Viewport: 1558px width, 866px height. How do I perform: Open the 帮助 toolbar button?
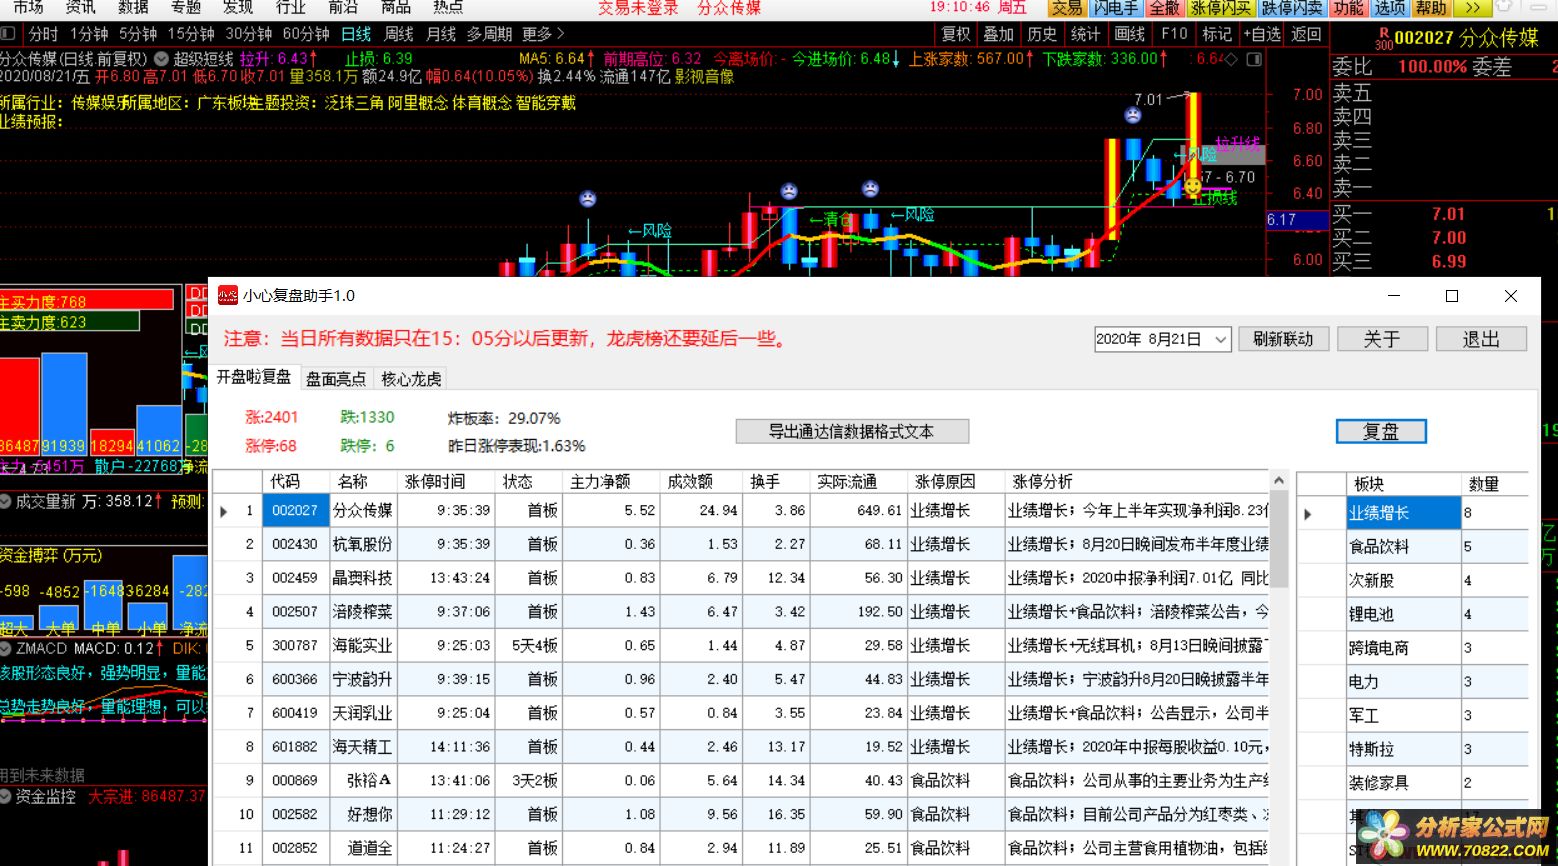coord(1430,8)
